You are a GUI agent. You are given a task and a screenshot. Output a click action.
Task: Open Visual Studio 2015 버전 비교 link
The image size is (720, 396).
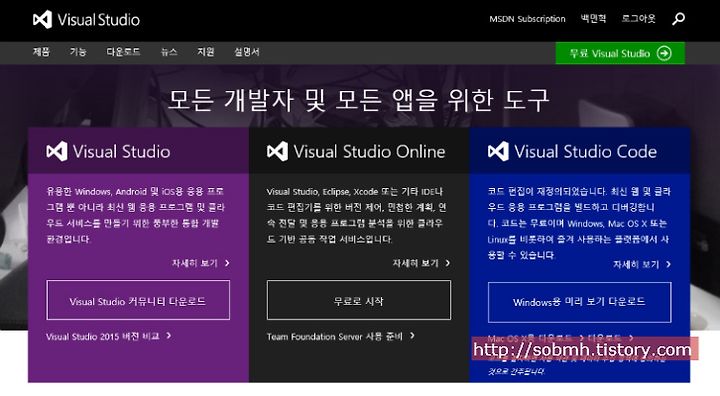tap(109, 336)
